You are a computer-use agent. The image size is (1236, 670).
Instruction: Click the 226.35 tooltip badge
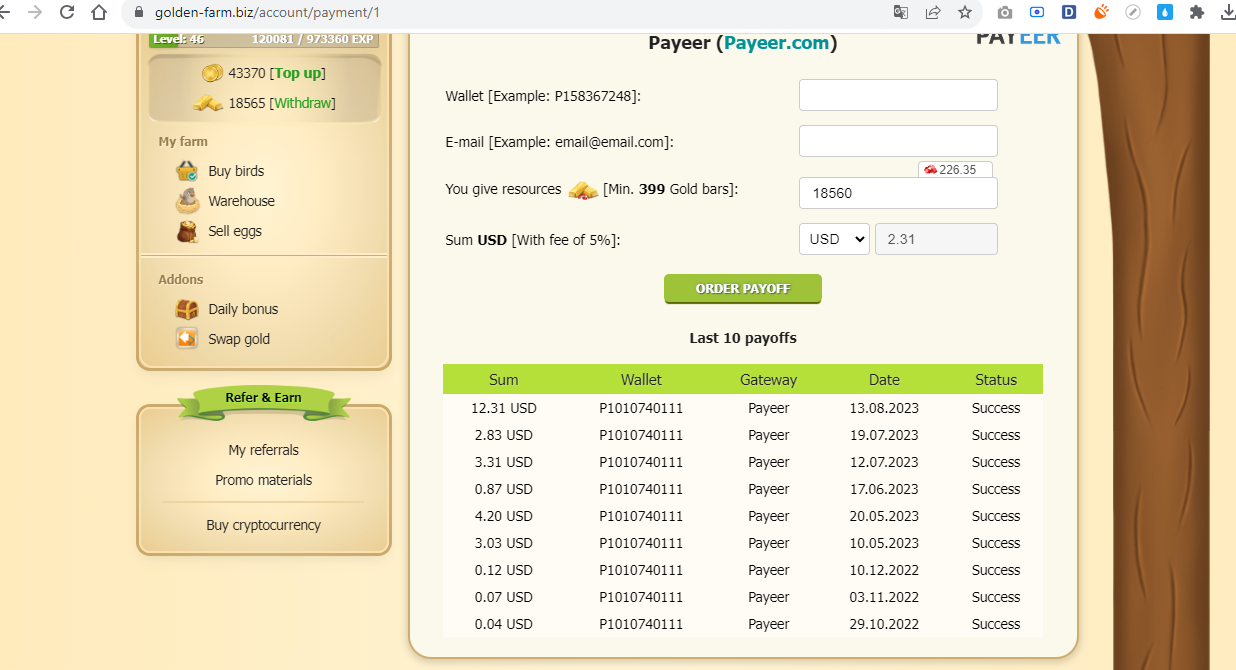pyautogui.click(x=955, y=170)
